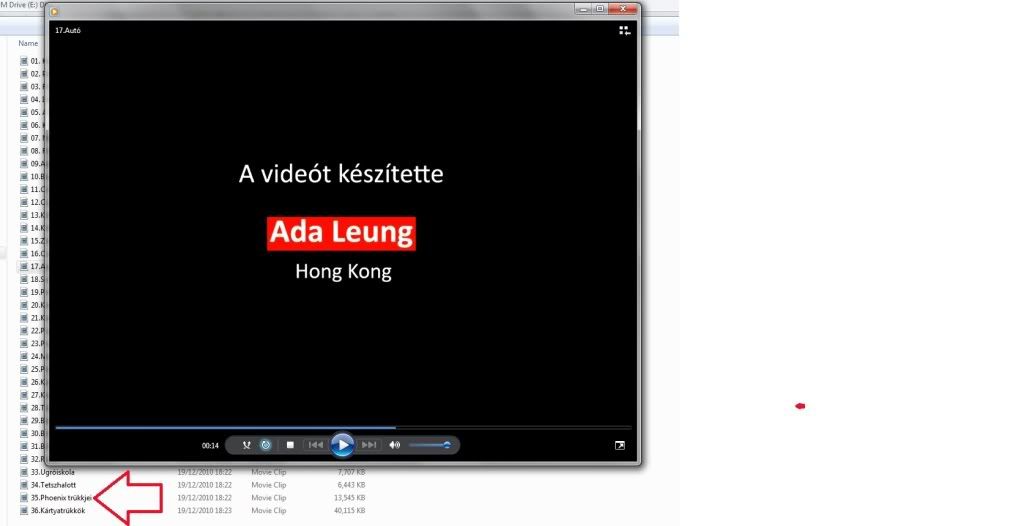Click file icon of row 02.
Screen dimensions: 1024x526
click(x=24, y=74)
